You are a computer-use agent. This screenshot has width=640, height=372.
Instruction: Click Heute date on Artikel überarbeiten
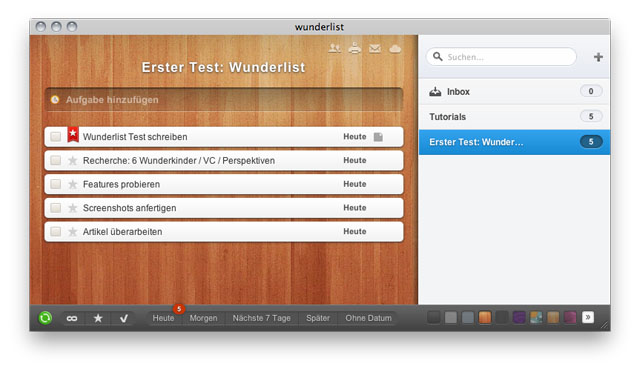tap(355, 232)
